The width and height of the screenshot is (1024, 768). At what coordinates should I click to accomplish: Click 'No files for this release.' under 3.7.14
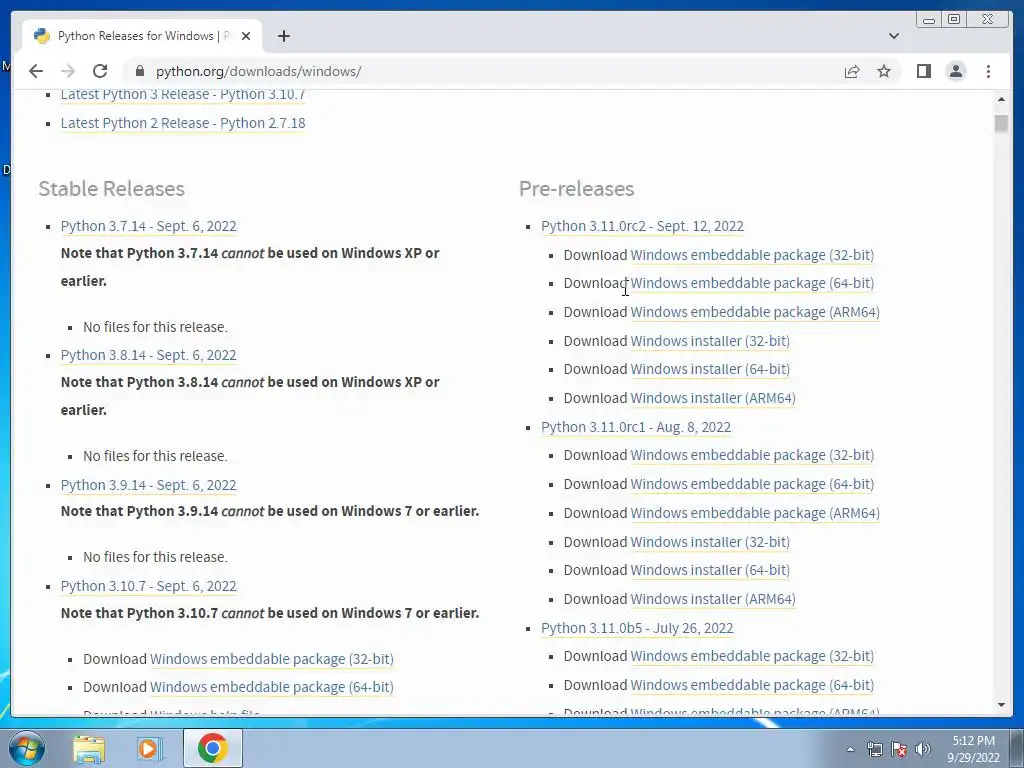(x=155, y=327)
